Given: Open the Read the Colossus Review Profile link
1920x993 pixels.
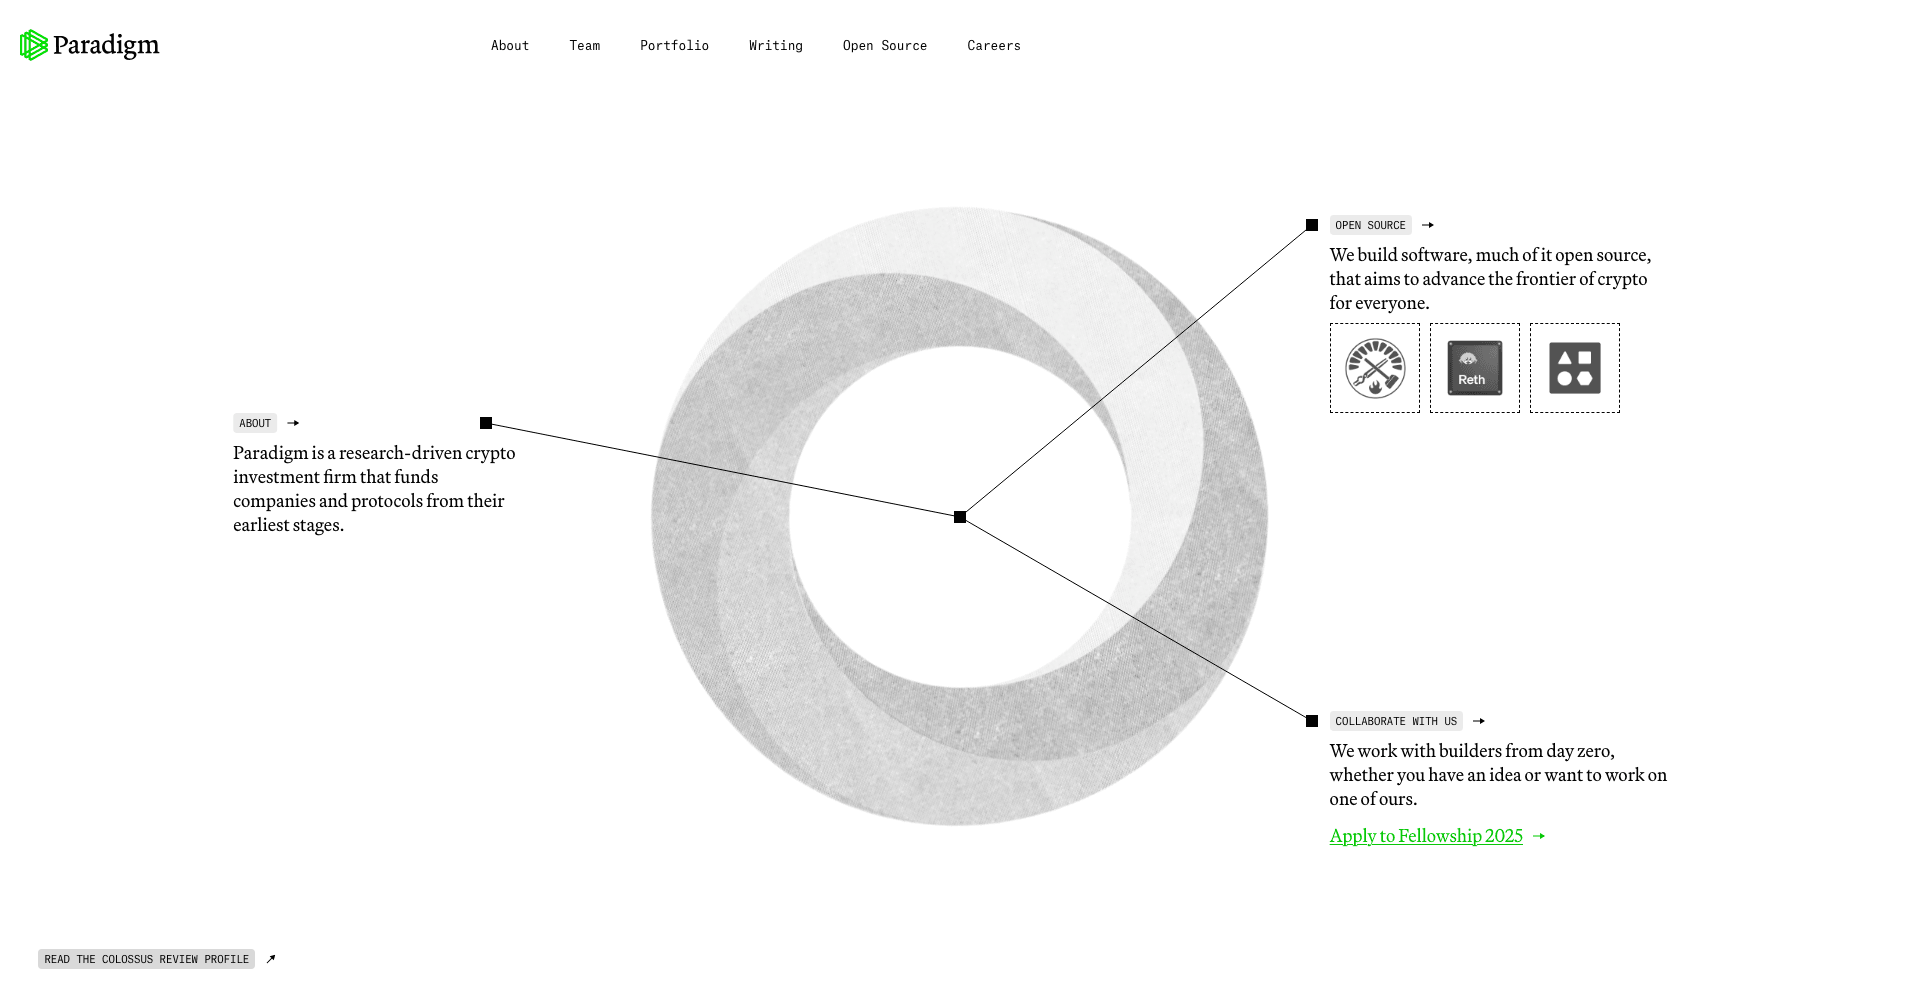Looking at the screenshot, I should [x=146, y=959].
